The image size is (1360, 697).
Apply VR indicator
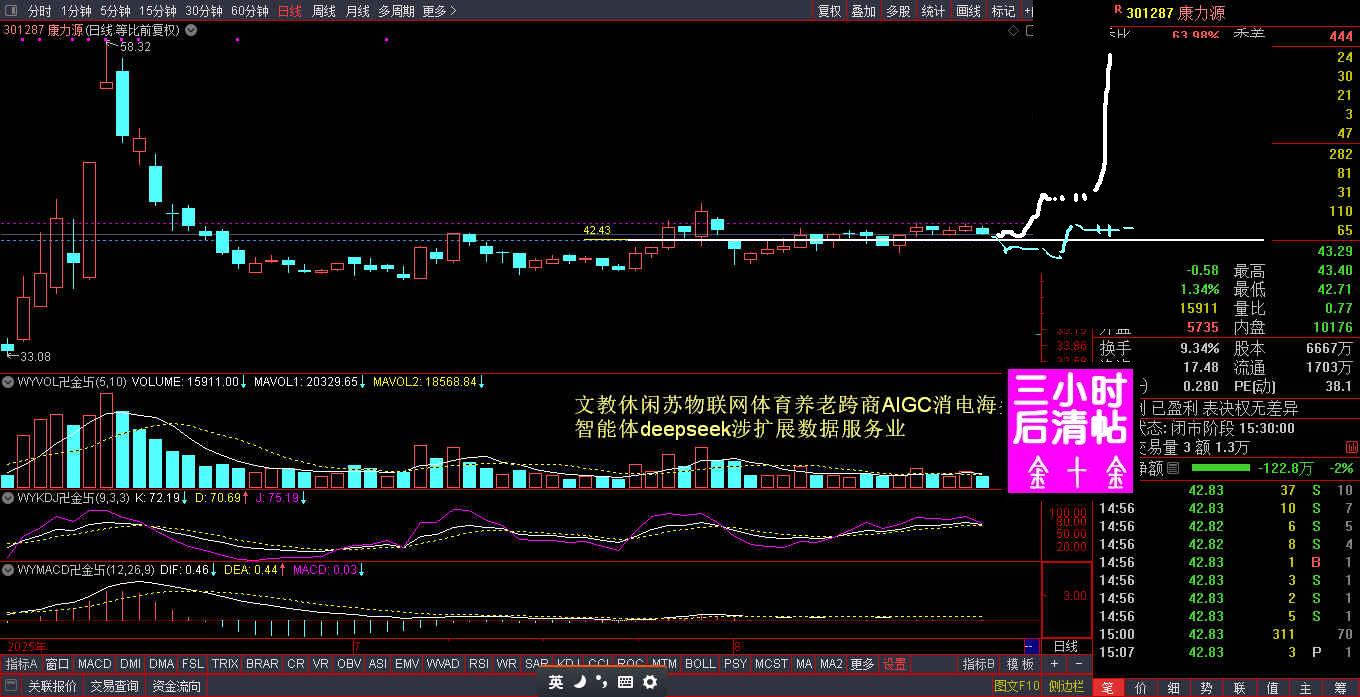pyautogui.click(x=321, y=664)
